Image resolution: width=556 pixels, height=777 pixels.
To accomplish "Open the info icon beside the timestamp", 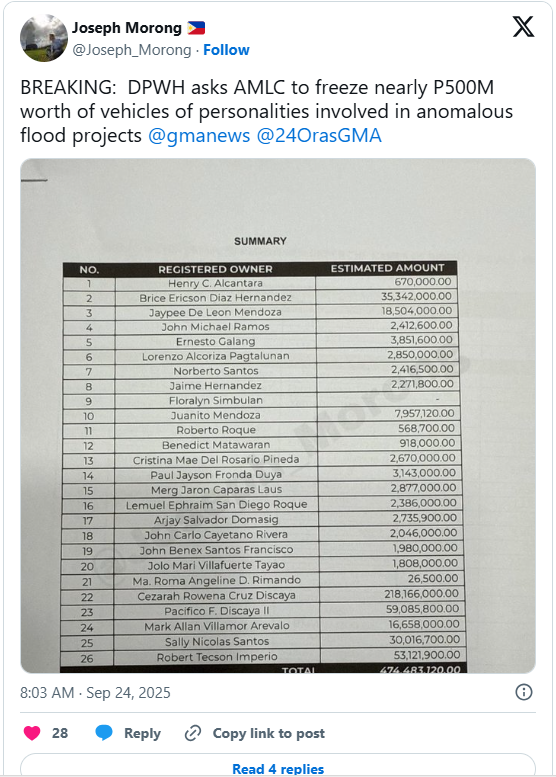I will [x=524, y=692].
